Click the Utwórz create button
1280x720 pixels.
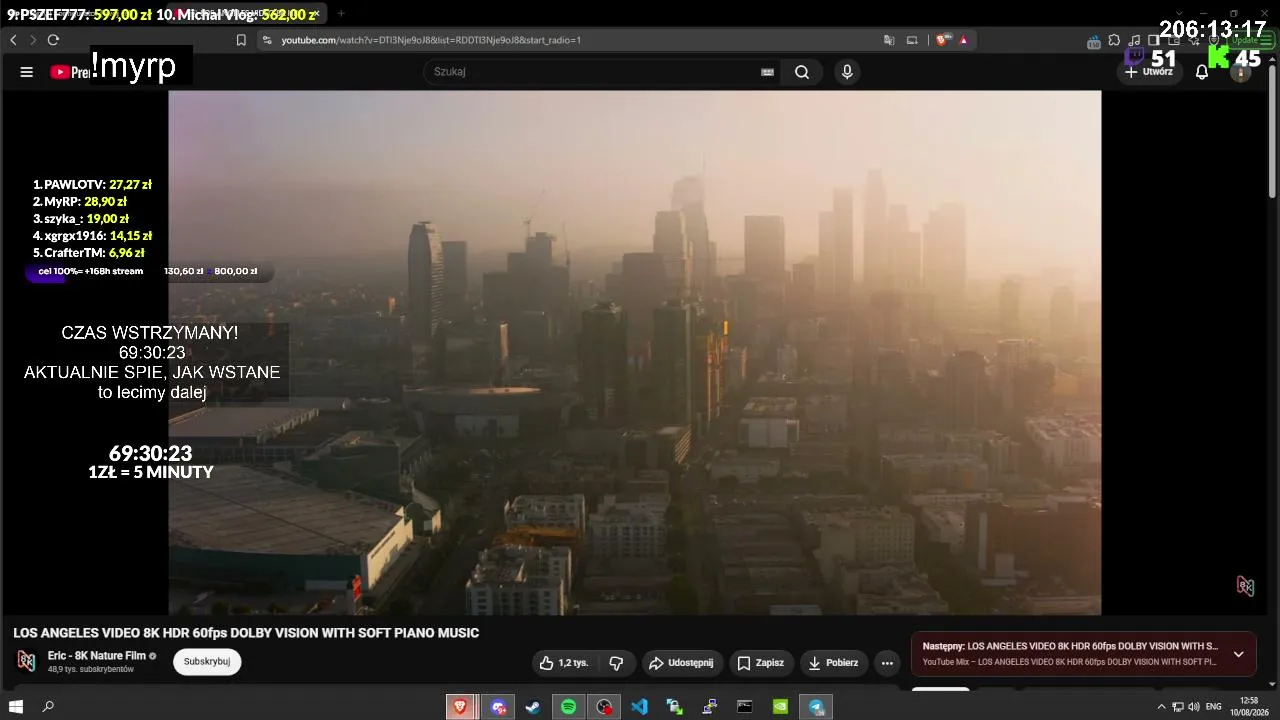tap(1149, 72)
